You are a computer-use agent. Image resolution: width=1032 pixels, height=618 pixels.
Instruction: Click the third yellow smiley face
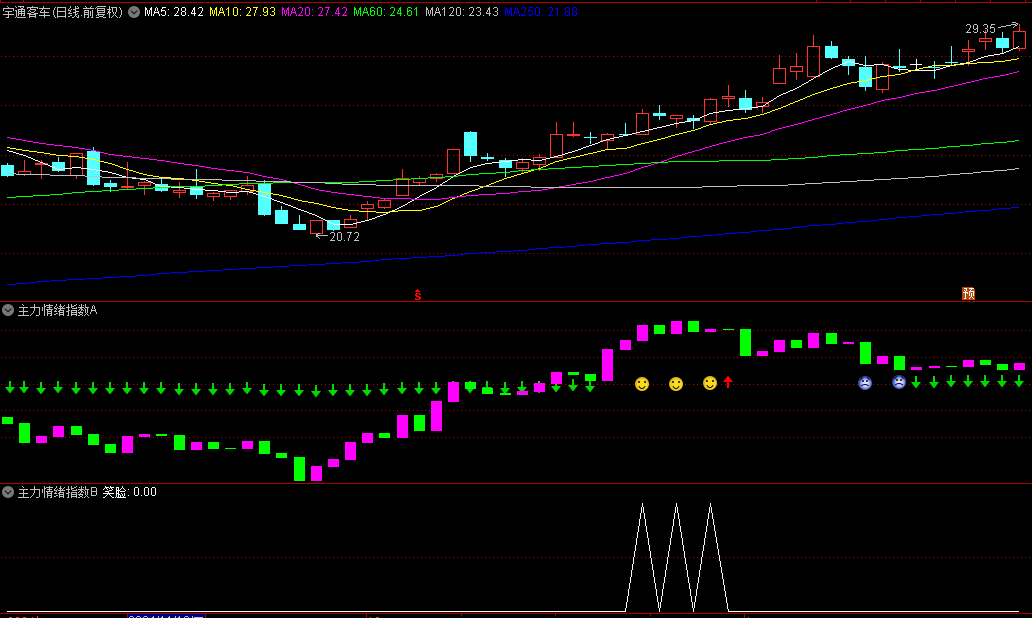[710, 383]
